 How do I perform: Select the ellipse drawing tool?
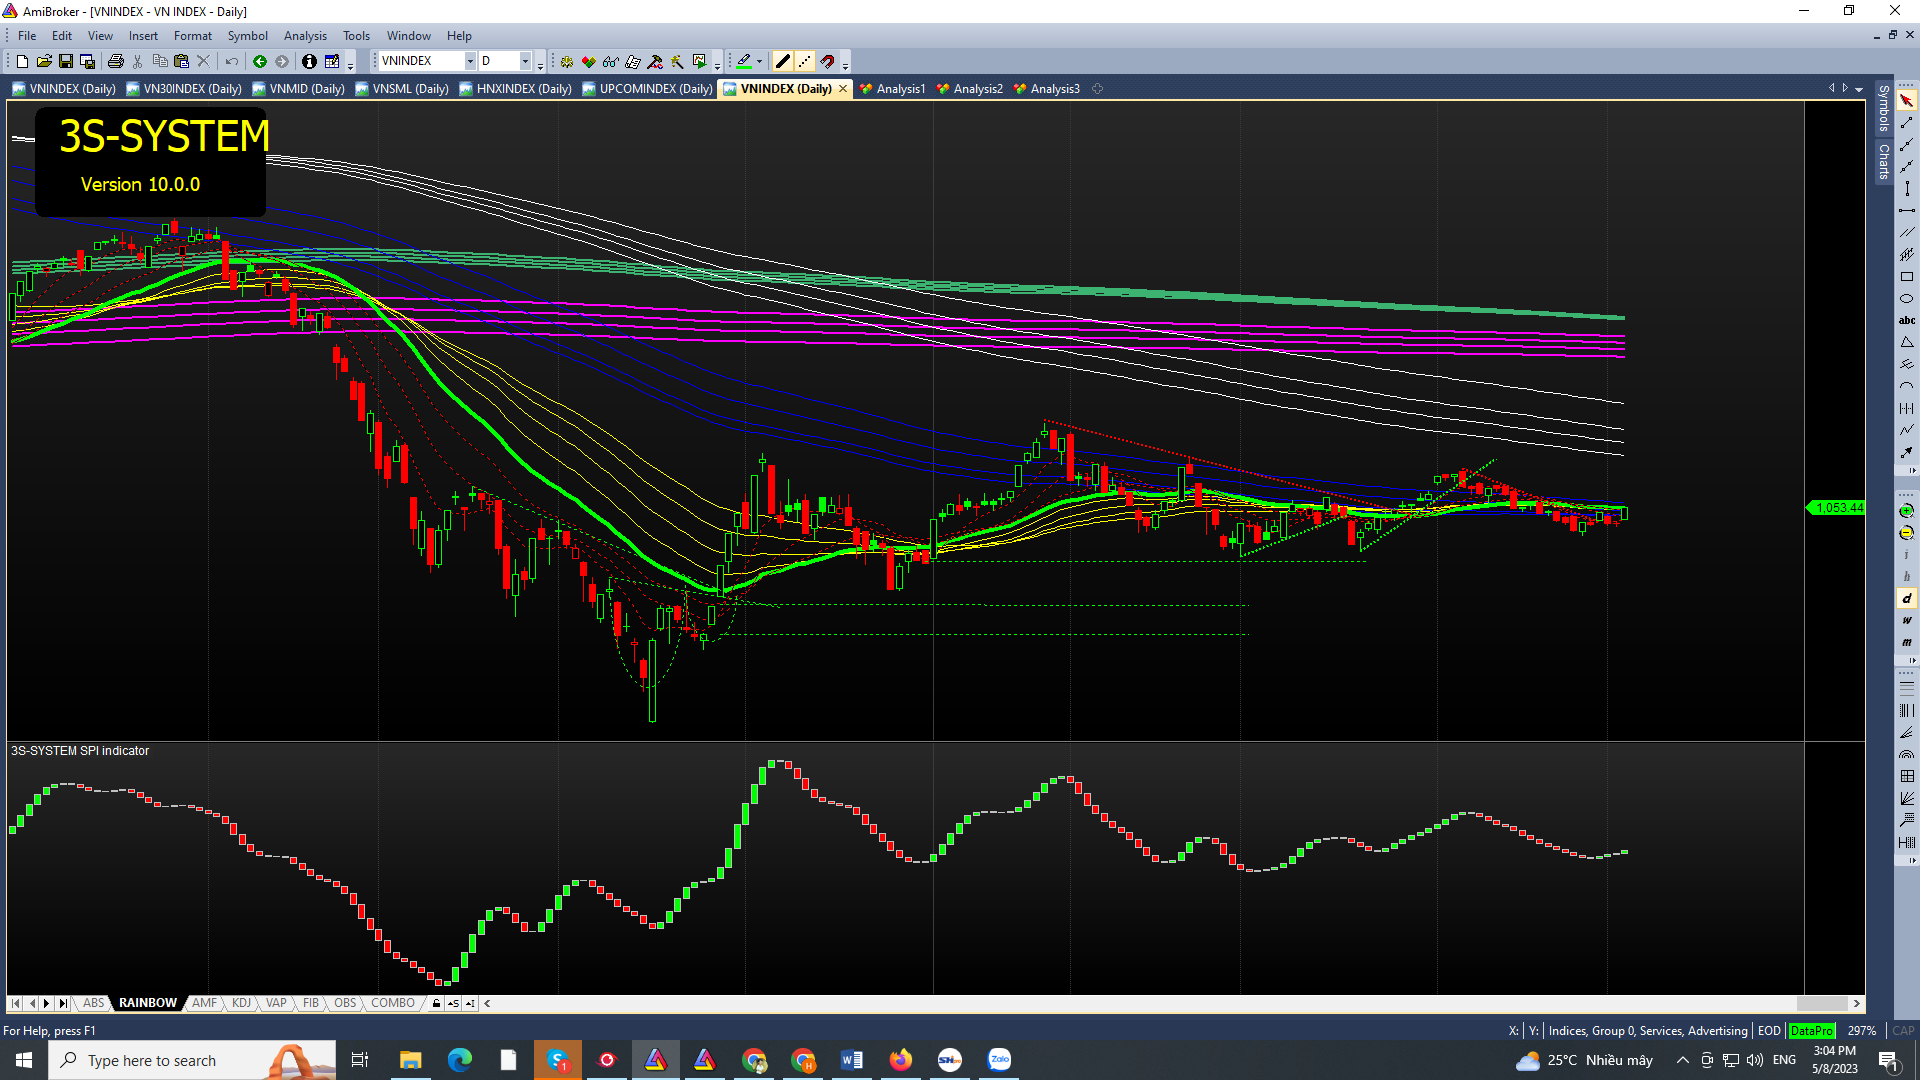(1906, 299)
